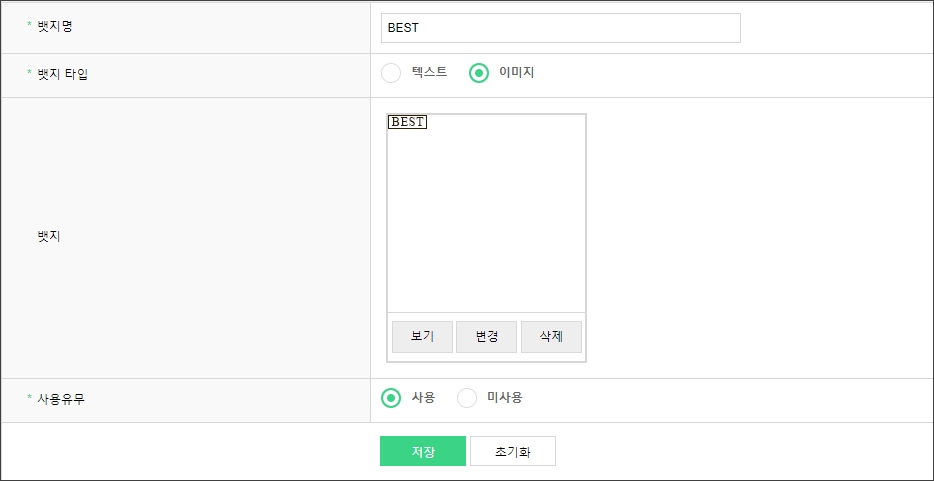Click the 초기화 reset button
The image size is (934, 481).
click(x=512, y=452)
